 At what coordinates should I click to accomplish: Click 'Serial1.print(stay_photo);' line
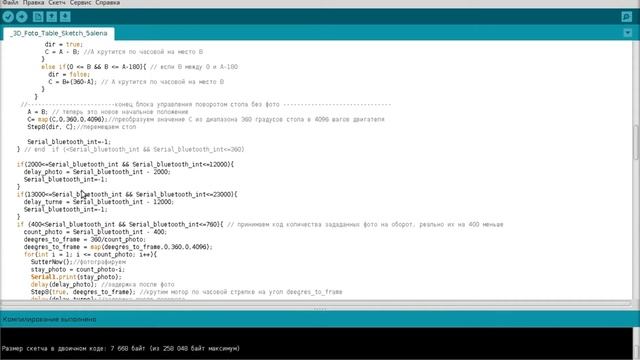click(76, 277)
